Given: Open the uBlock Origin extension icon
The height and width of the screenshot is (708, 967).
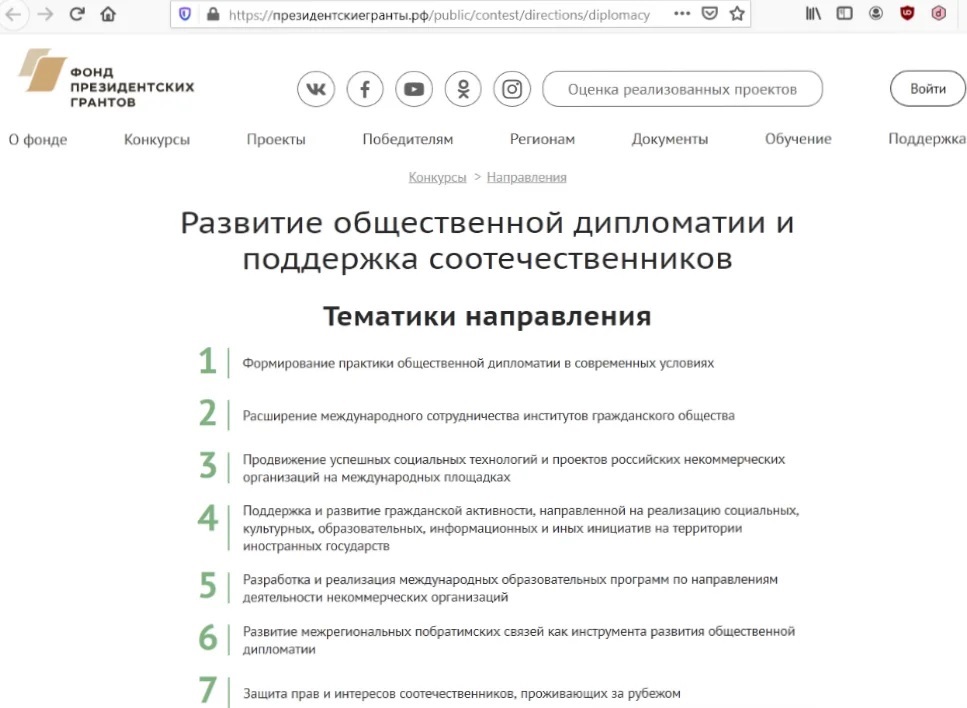Looking at the screenshot, I should coord(907,14).
